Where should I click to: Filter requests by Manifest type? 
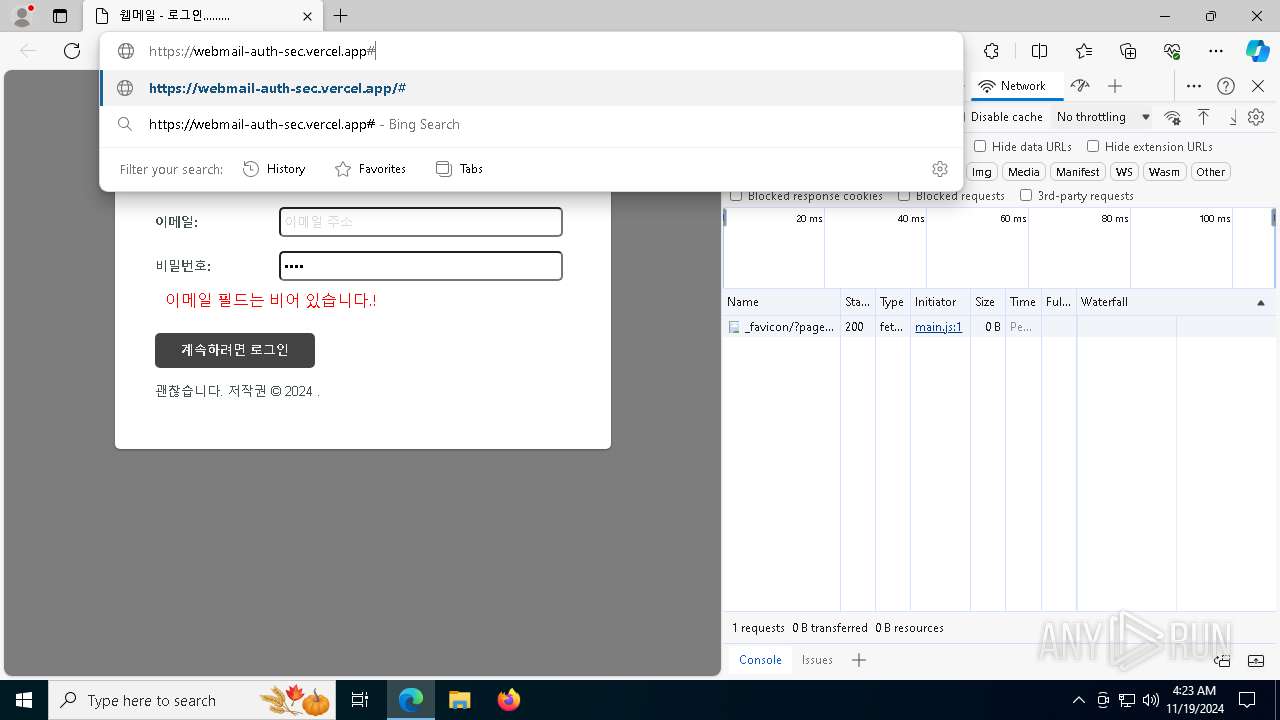[1077, 172]
